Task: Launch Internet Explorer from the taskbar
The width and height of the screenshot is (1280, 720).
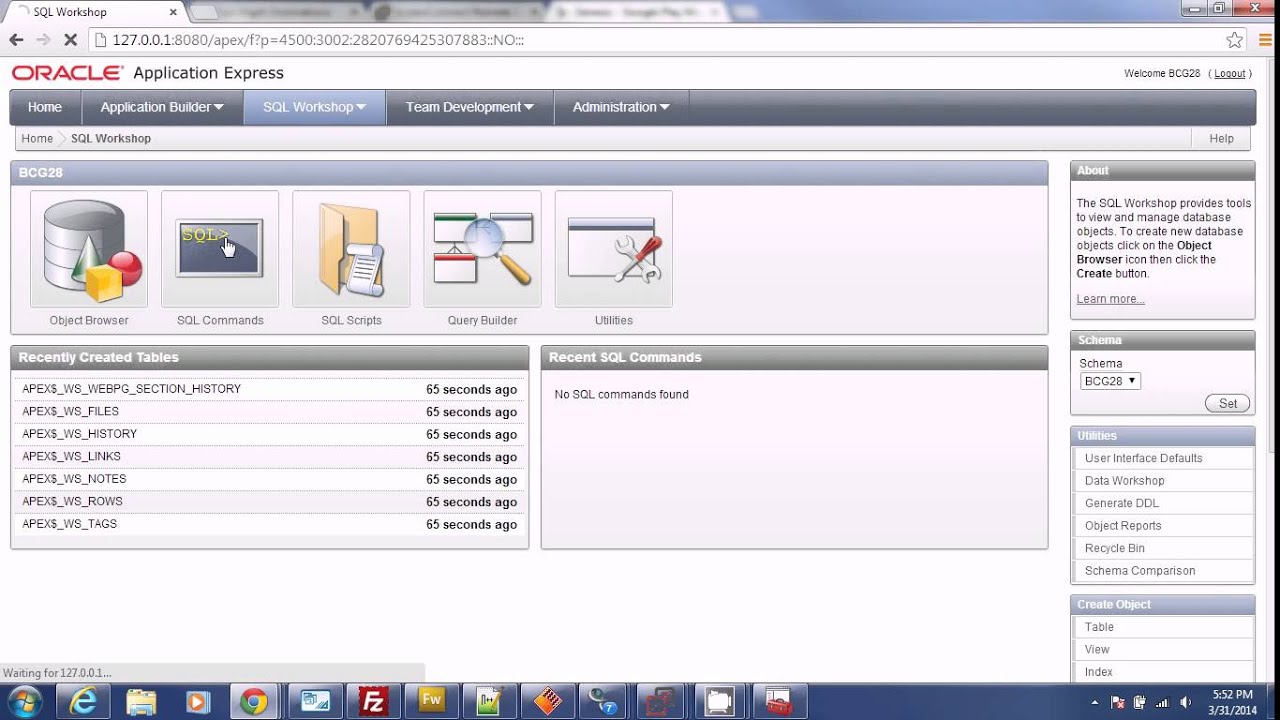Action: [83, 701]
